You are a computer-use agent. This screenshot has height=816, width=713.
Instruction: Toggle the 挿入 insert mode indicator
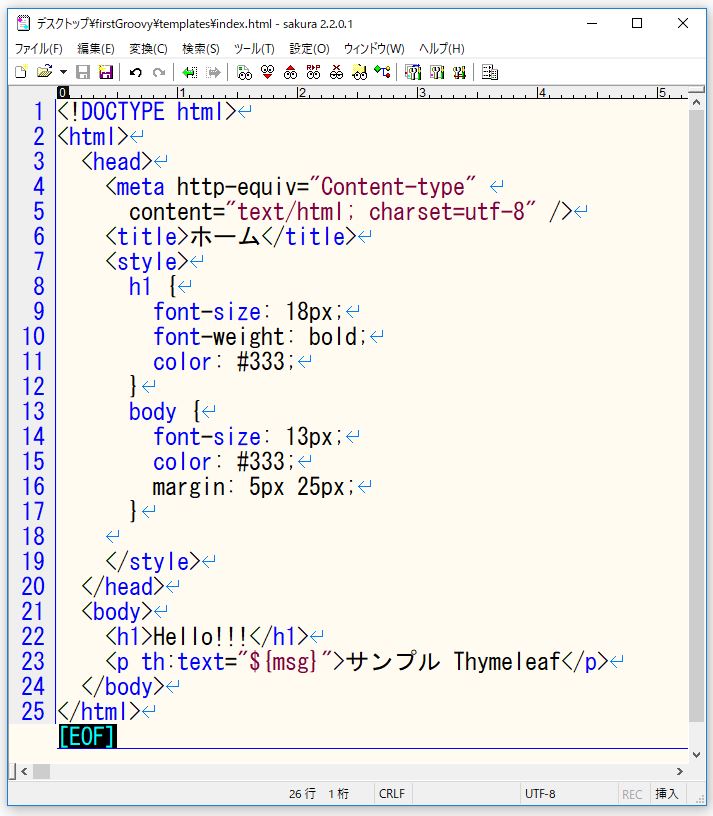(x=666, y=794)
